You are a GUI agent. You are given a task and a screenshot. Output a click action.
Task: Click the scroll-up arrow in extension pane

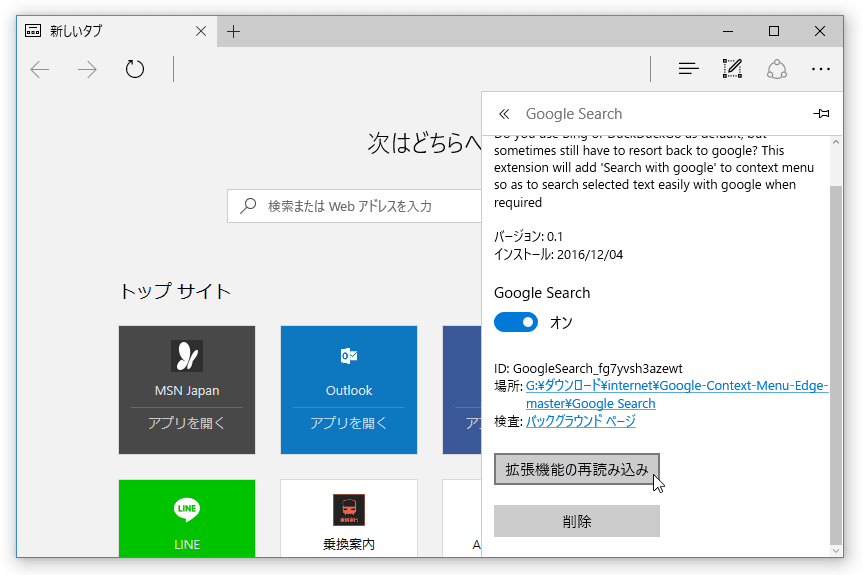point(835,142)
